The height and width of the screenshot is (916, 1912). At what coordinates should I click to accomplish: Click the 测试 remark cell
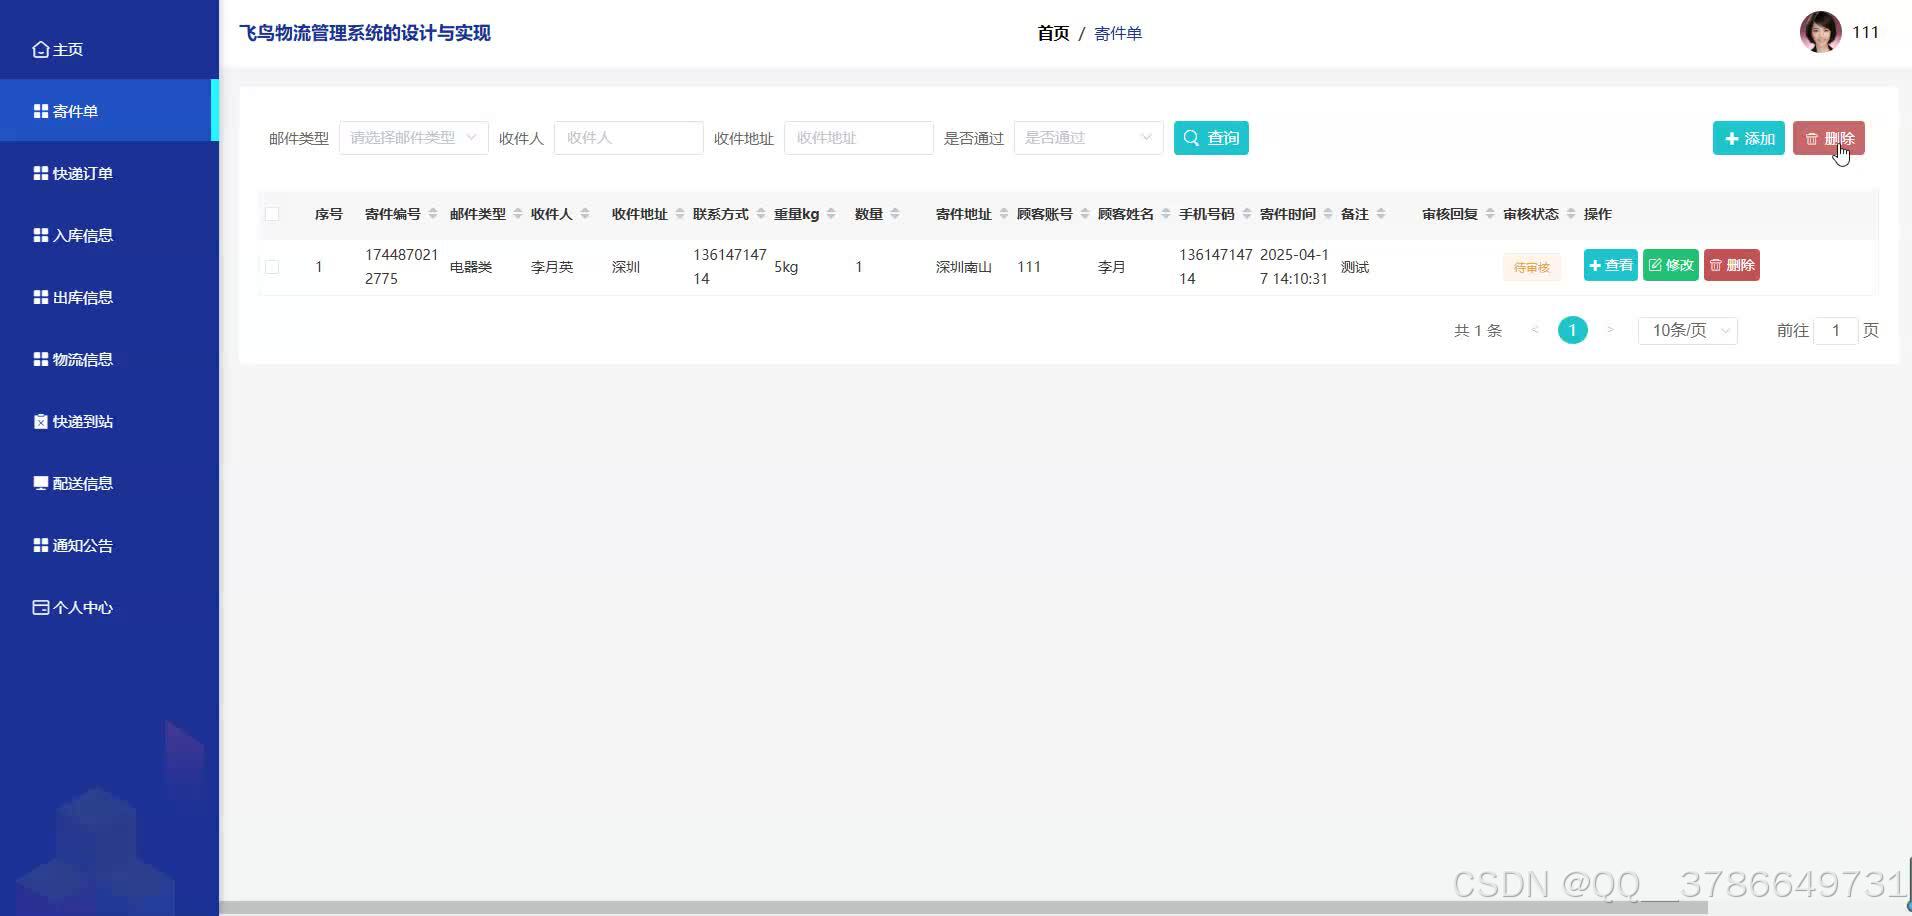[x=1355, y=267]
